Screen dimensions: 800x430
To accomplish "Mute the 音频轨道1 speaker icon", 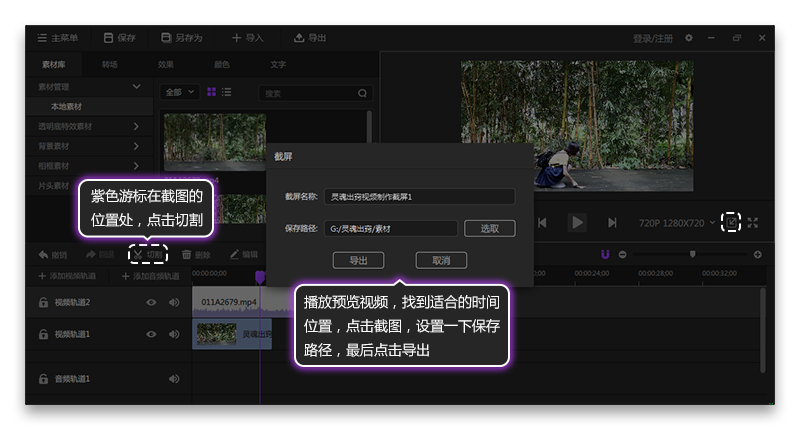I will tap(174, 379).
